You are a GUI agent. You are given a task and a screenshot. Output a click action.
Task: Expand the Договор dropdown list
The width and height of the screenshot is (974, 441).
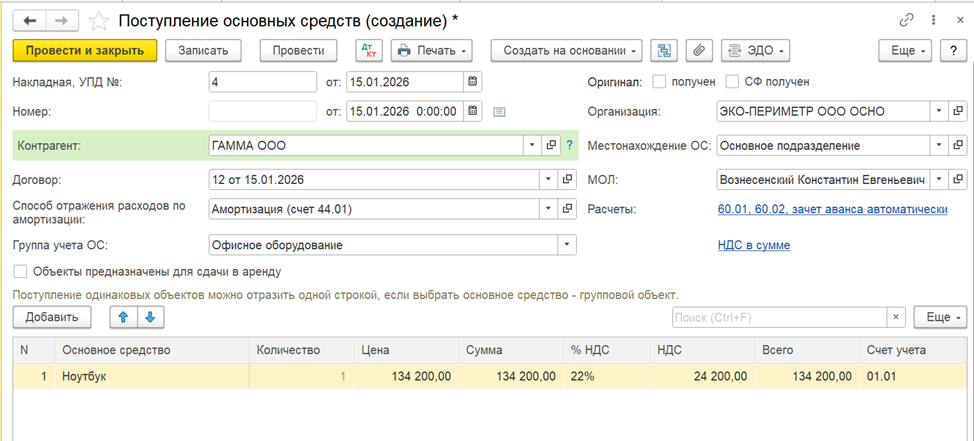(548, 180)
